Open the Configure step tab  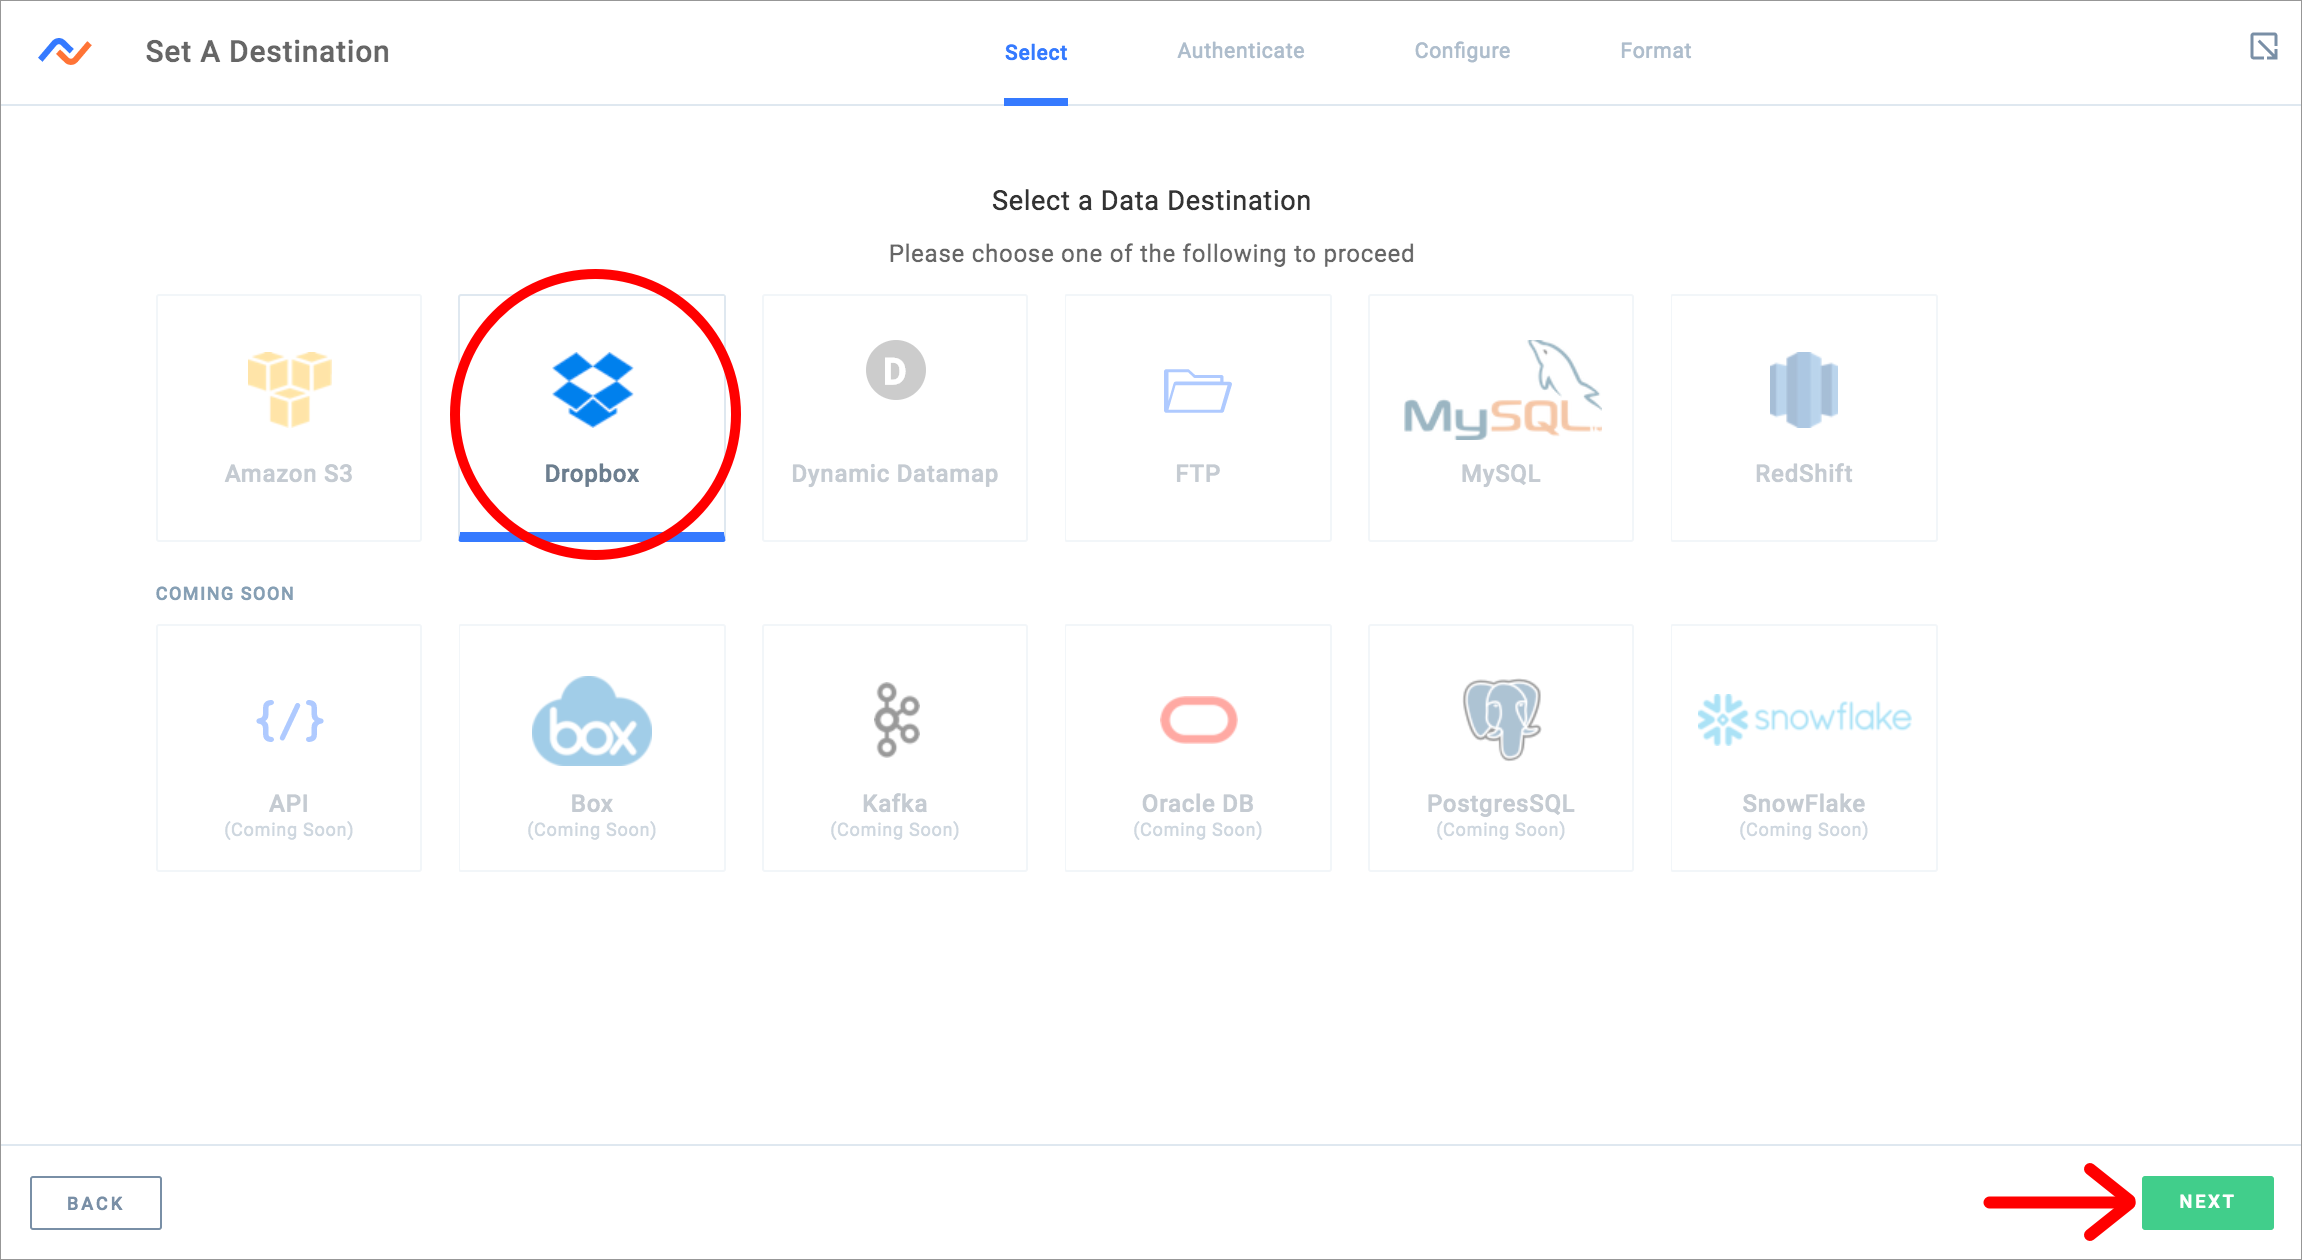[x=1462, y=51]
